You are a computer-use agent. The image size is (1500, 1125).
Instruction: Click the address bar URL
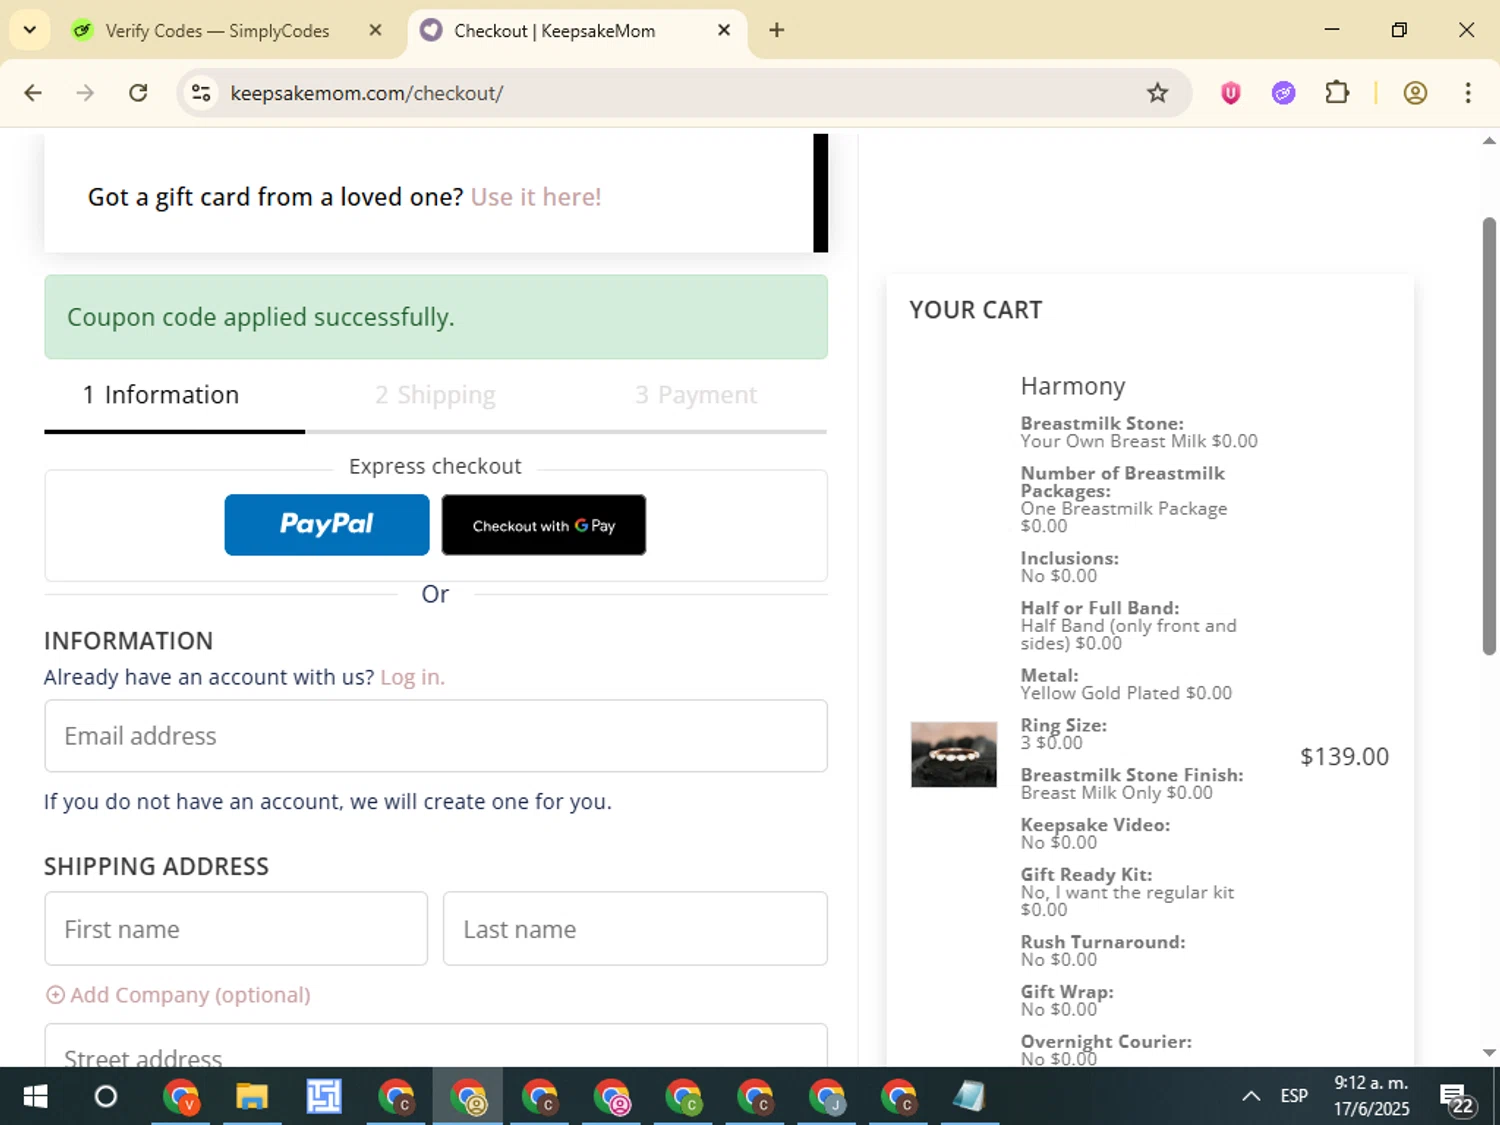366,93
